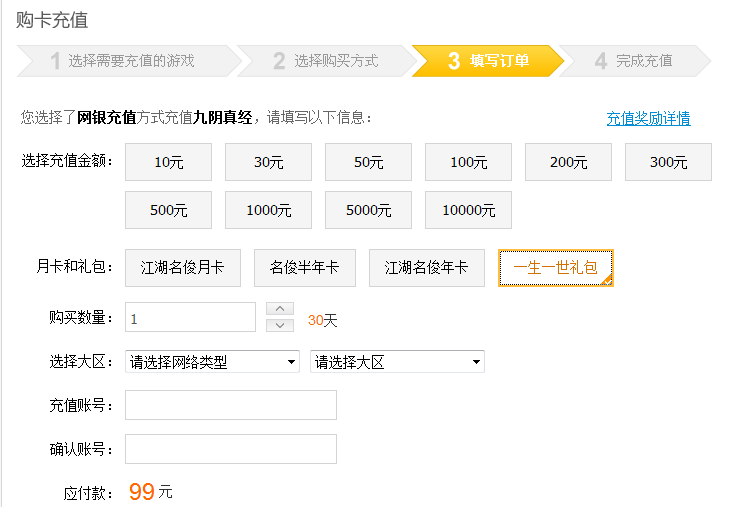740x507 pixels.
Task: Choose the 名俊半年卡 option
Action: click(304, 268)
